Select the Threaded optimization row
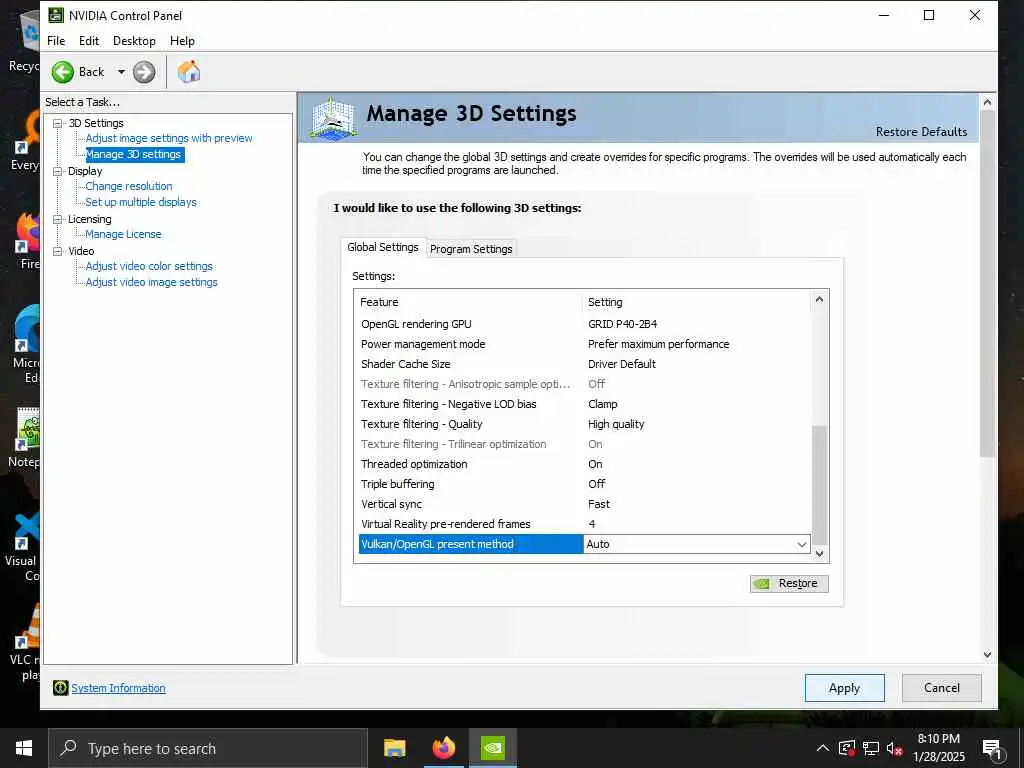1024x768 pixels. click(x=584, y=464)
